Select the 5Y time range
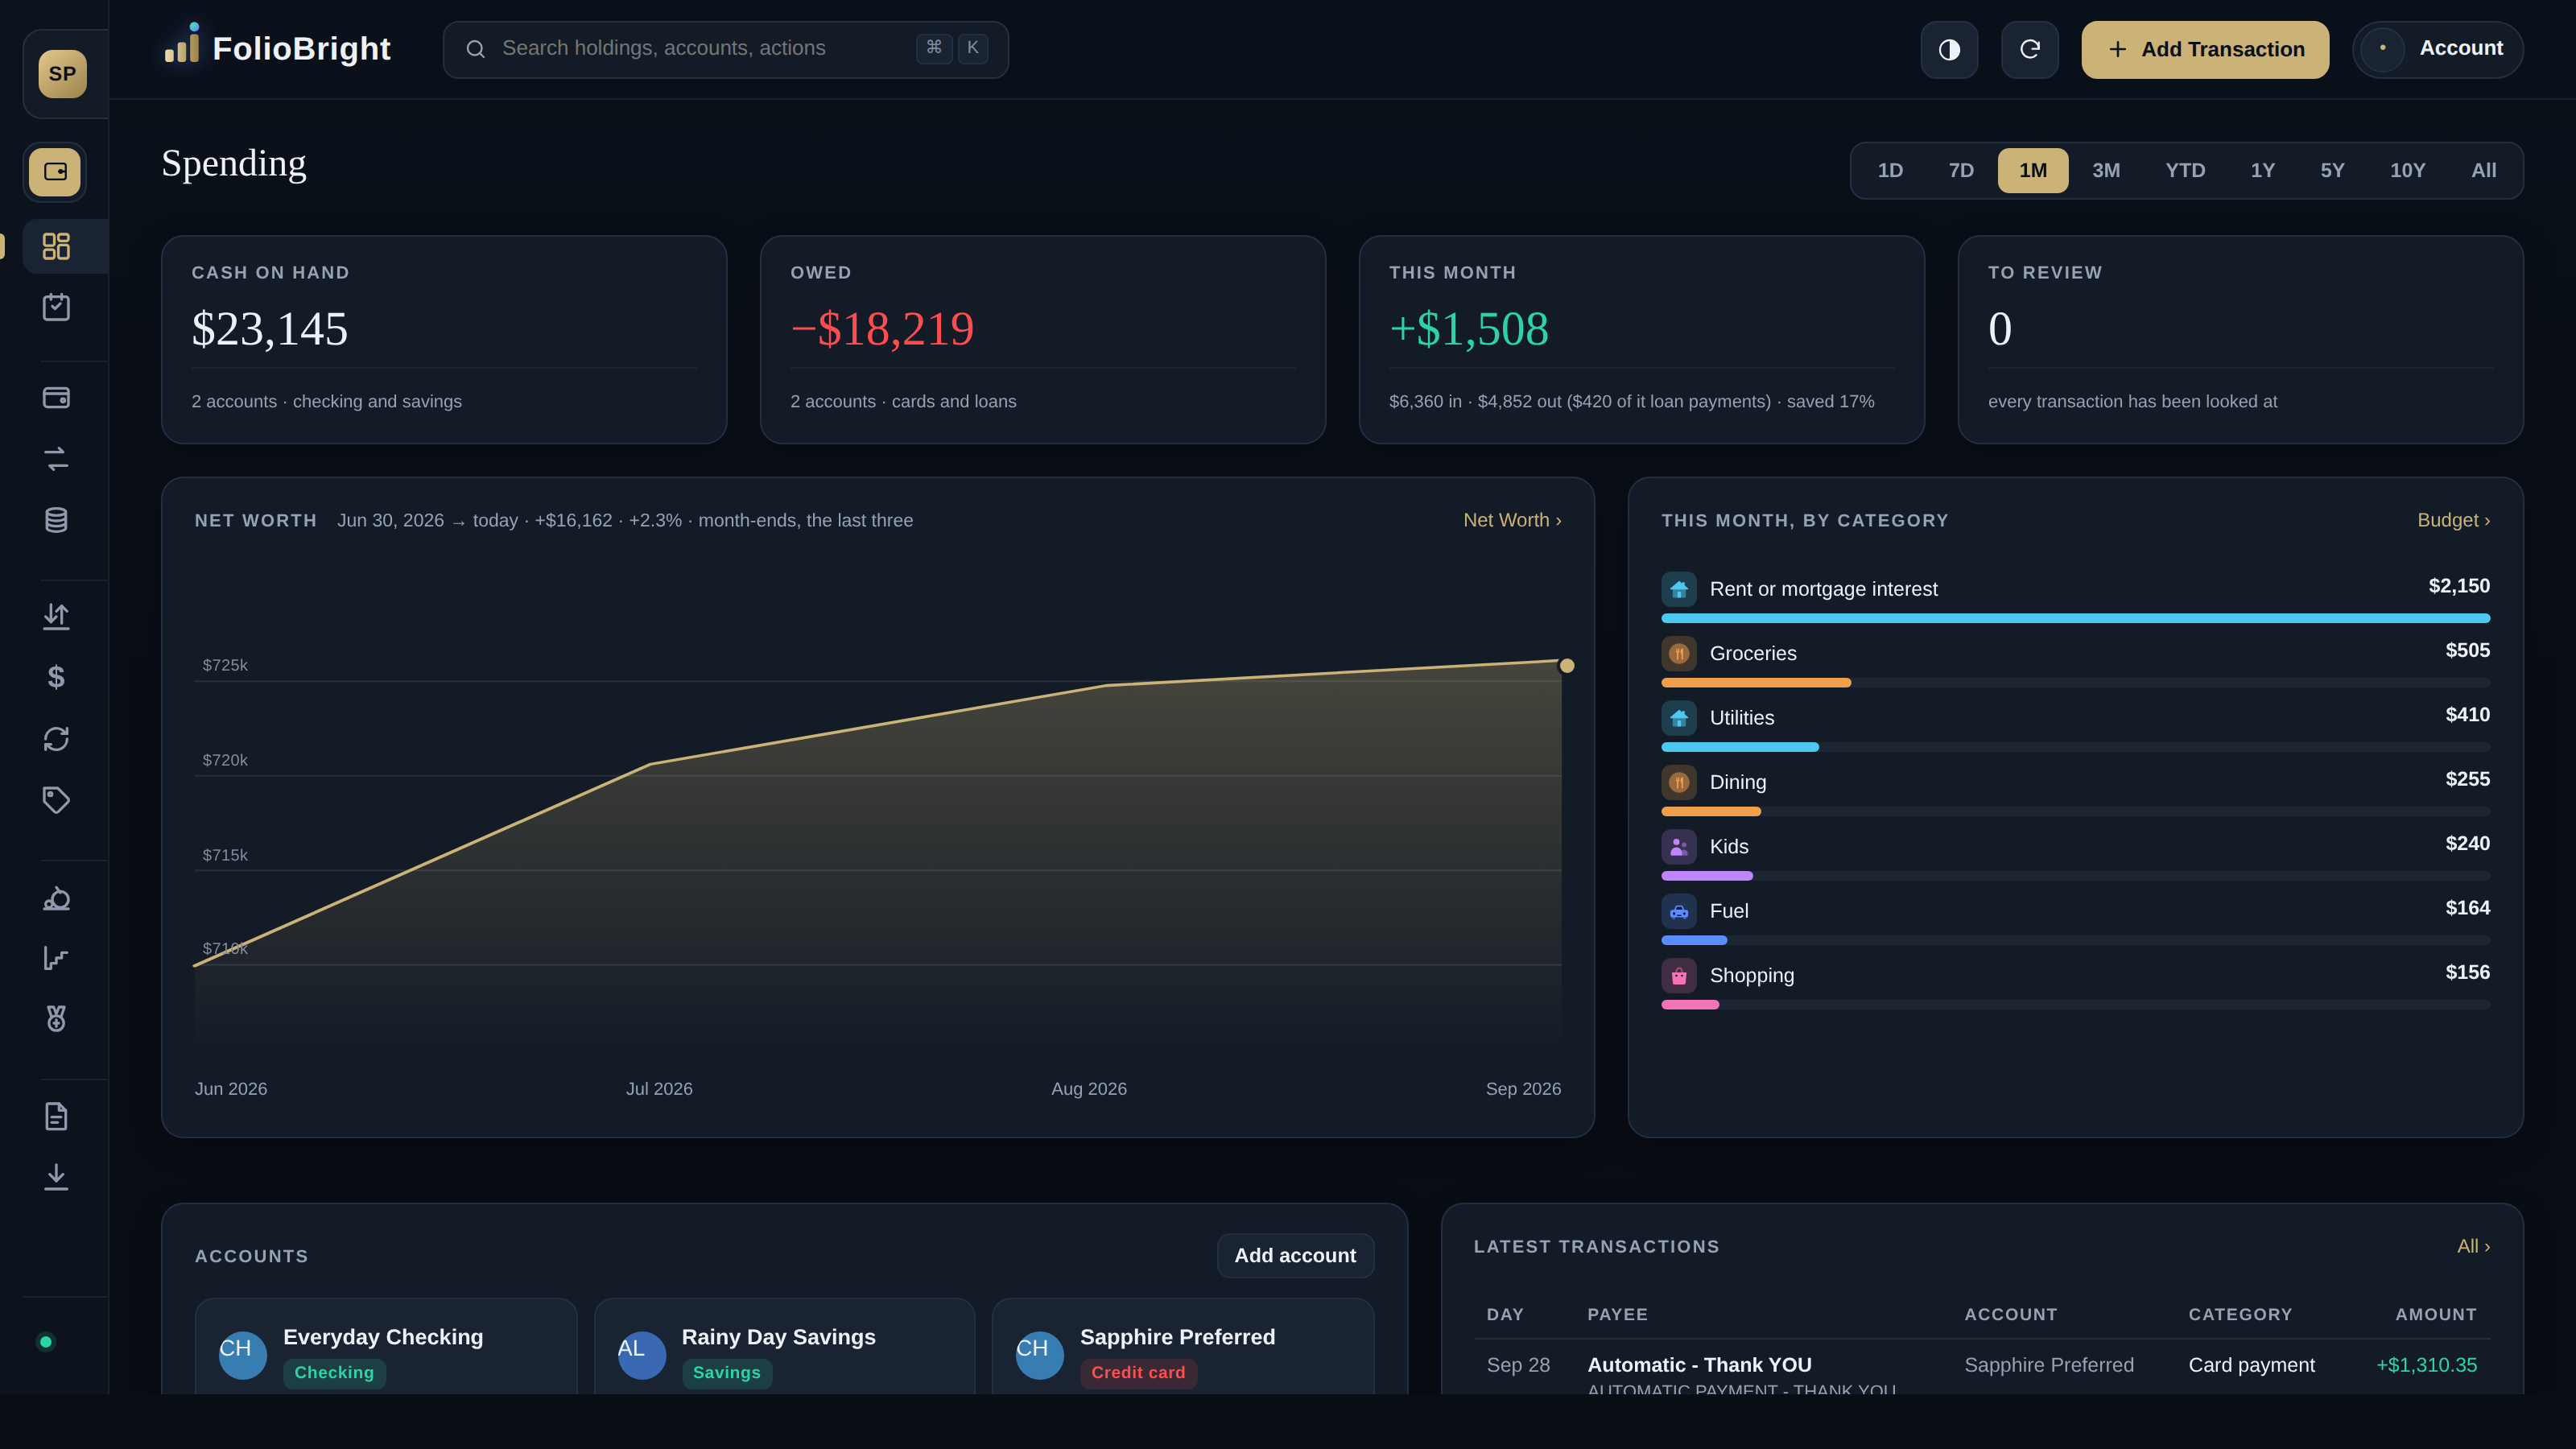Viewport: 2576px width, 1449px height. click(x=2332, y=171)
